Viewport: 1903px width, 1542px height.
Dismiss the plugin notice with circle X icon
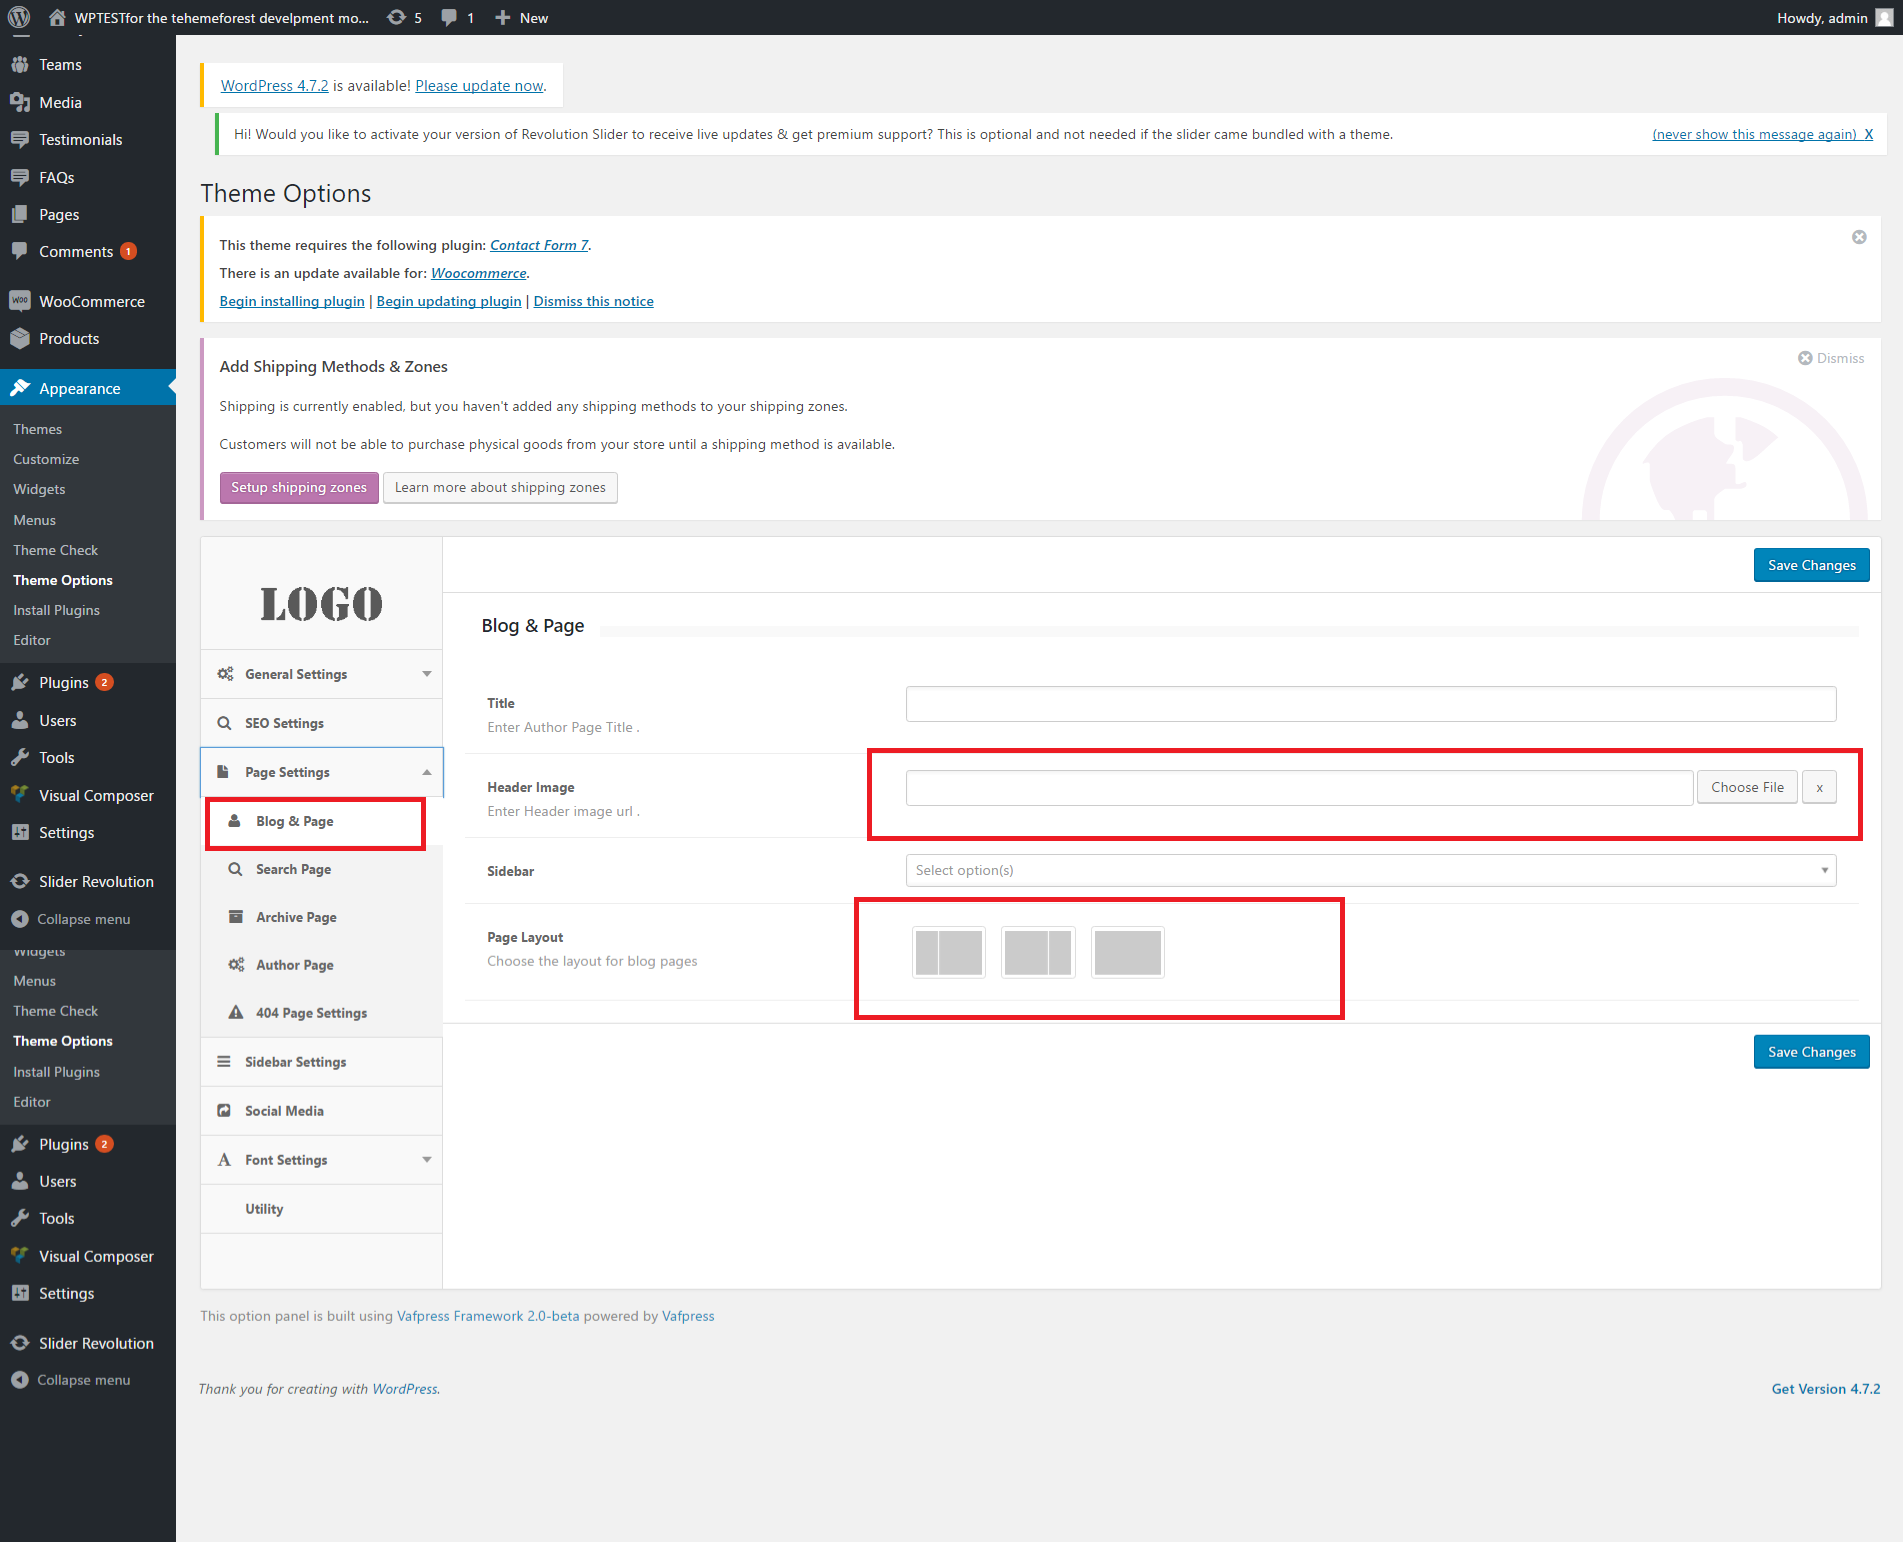[x=1859, y=237]
